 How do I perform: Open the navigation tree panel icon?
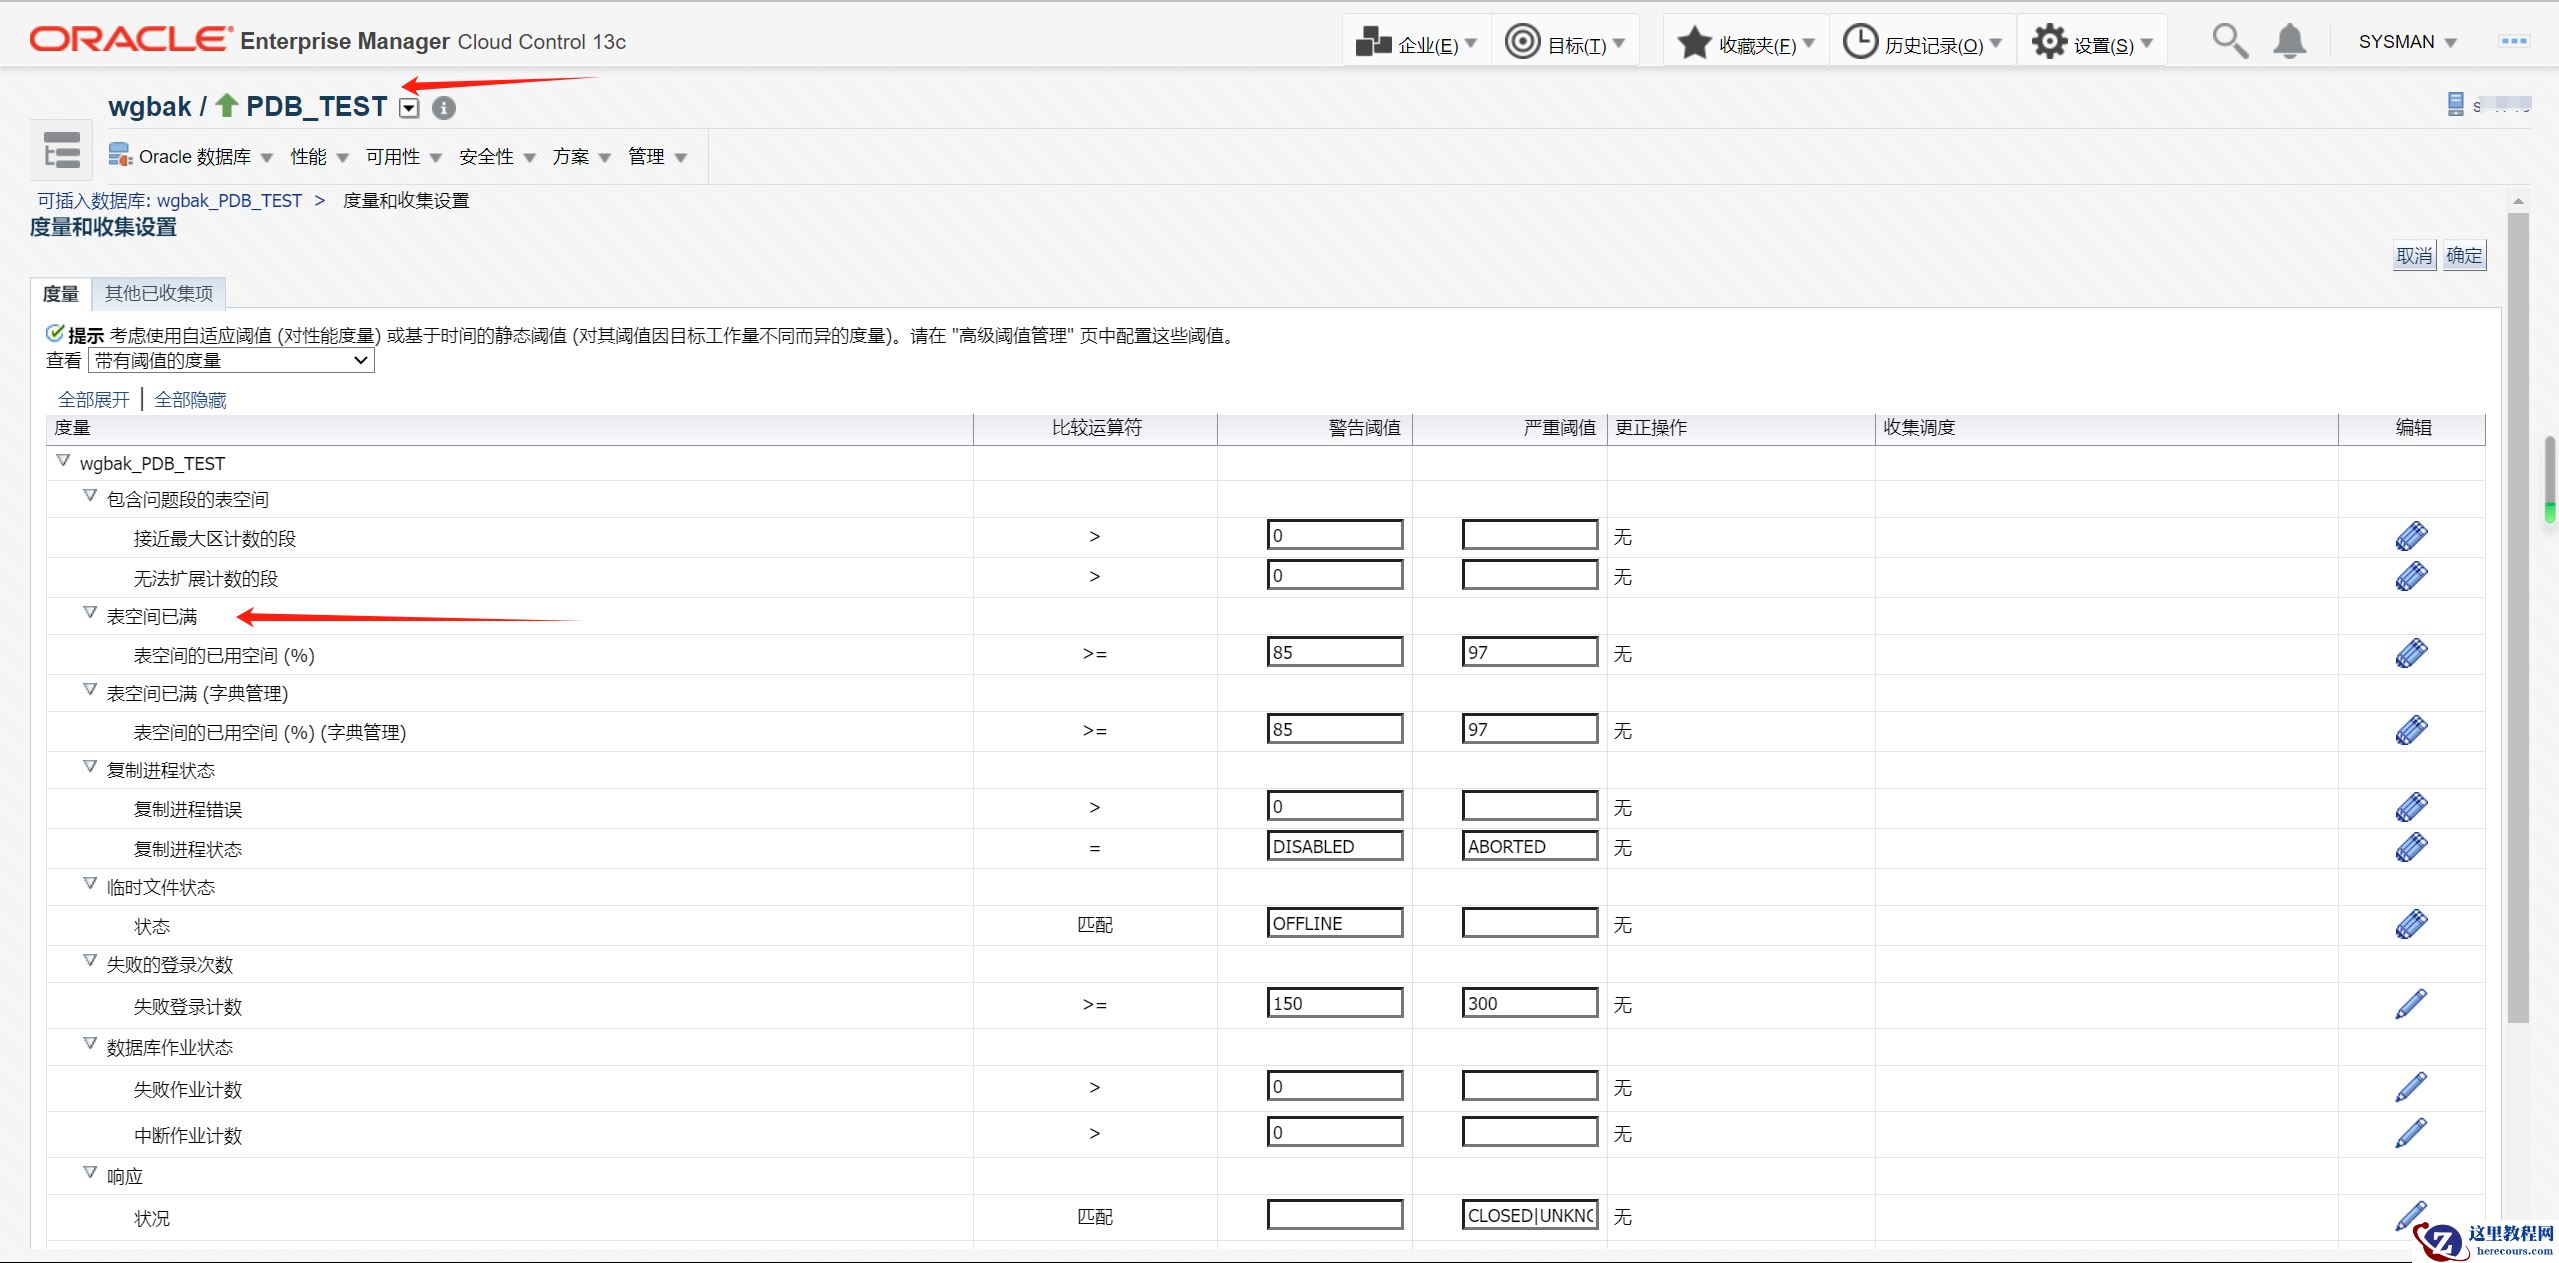click(x=62, y=151)
